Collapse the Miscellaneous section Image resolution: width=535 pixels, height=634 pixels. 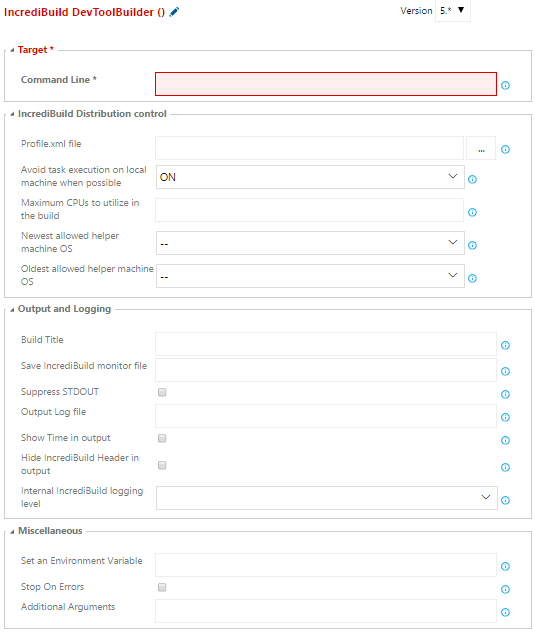coord(12,531)
